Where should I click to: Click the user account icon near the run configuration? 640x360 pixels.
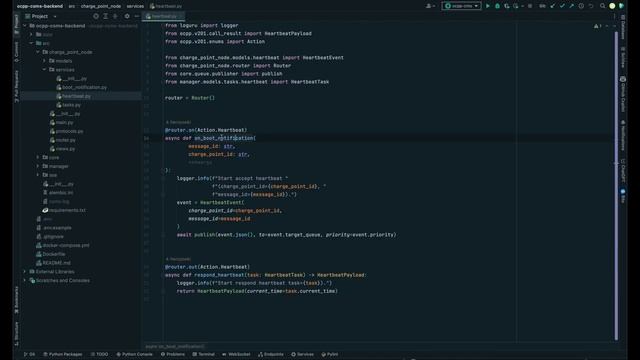(x=429, y=6)
